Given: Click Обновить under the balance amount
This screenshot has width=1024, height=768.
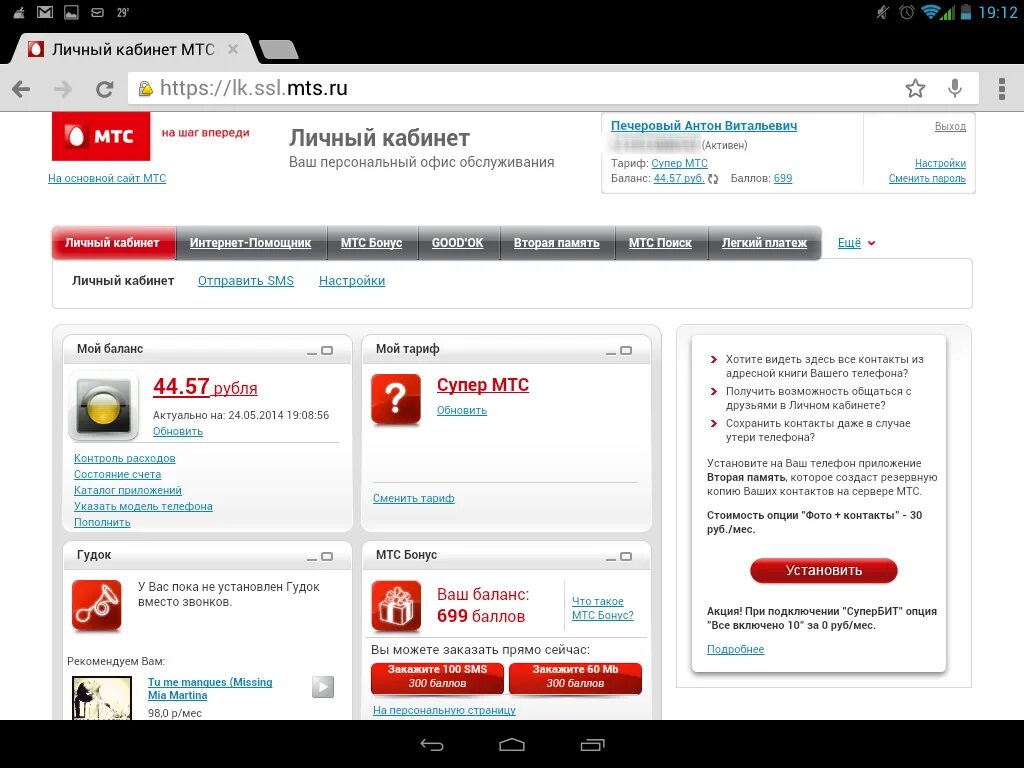Looking at the screenshot, I should point(178,431).
